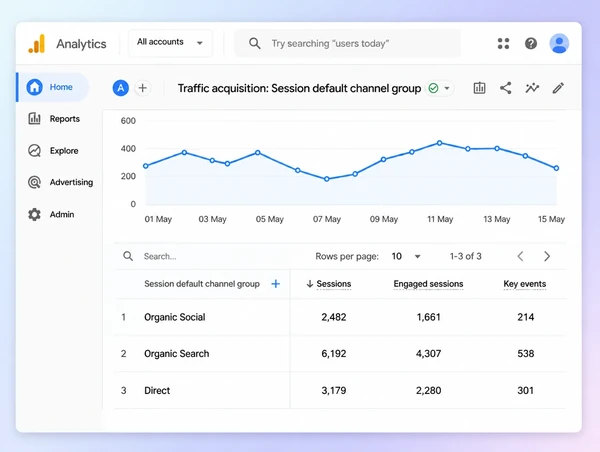This screenshot has width=600, height=452.
Task: Select the Direct row label
Action: point(157,390)
